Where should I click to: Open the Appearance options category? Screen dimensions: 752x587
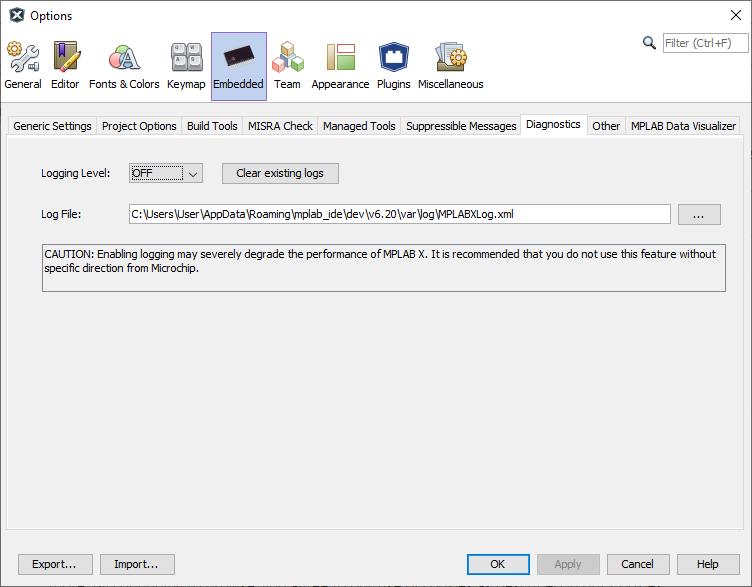340,66
